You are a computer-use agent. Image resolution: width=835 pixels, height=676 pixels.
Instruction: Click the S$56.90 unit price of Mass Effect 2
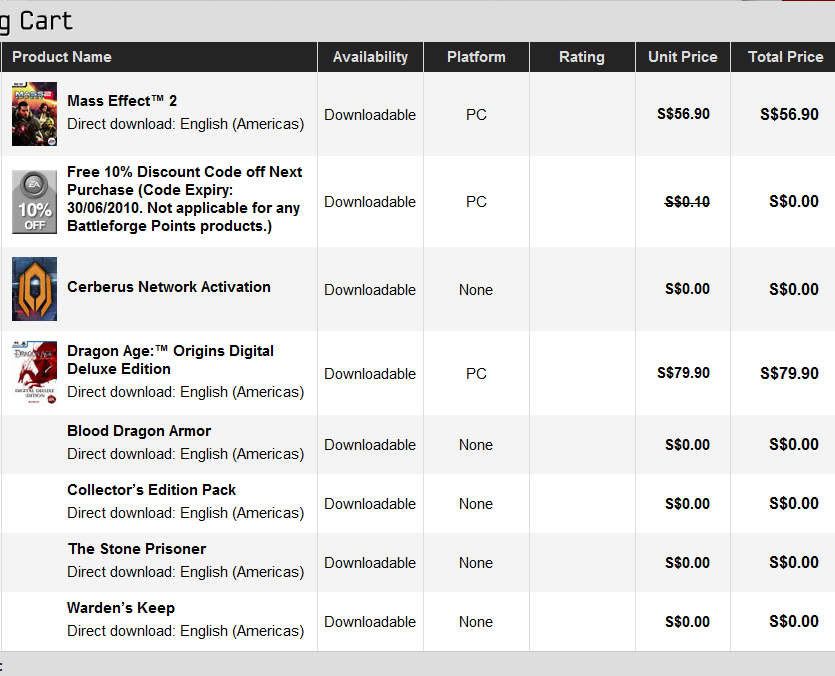pos(683,114)
